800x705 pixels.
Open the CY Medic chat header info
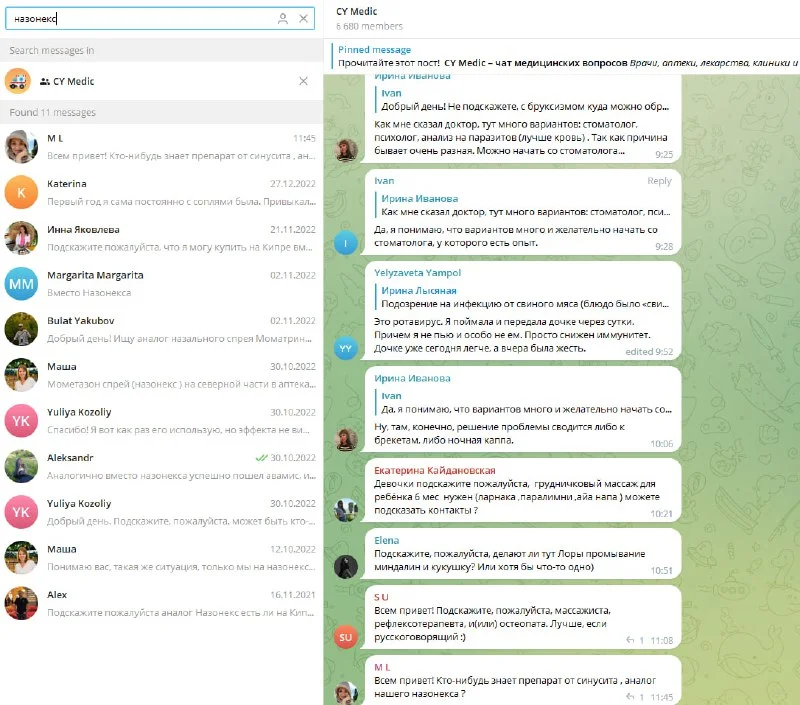(560, 18)
